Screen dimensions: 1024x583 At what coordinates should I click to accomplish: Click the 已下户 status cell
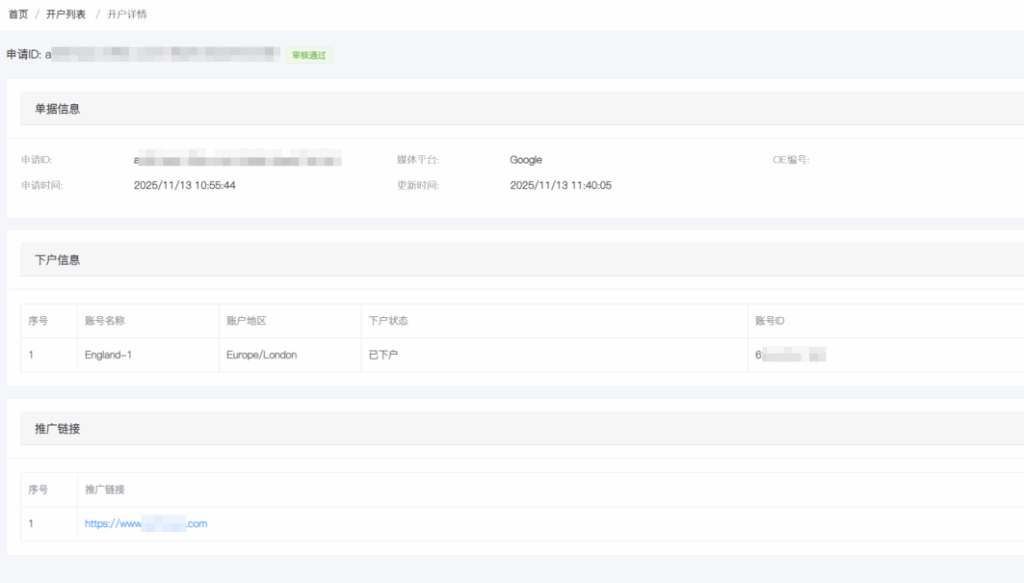click(383, 355)
